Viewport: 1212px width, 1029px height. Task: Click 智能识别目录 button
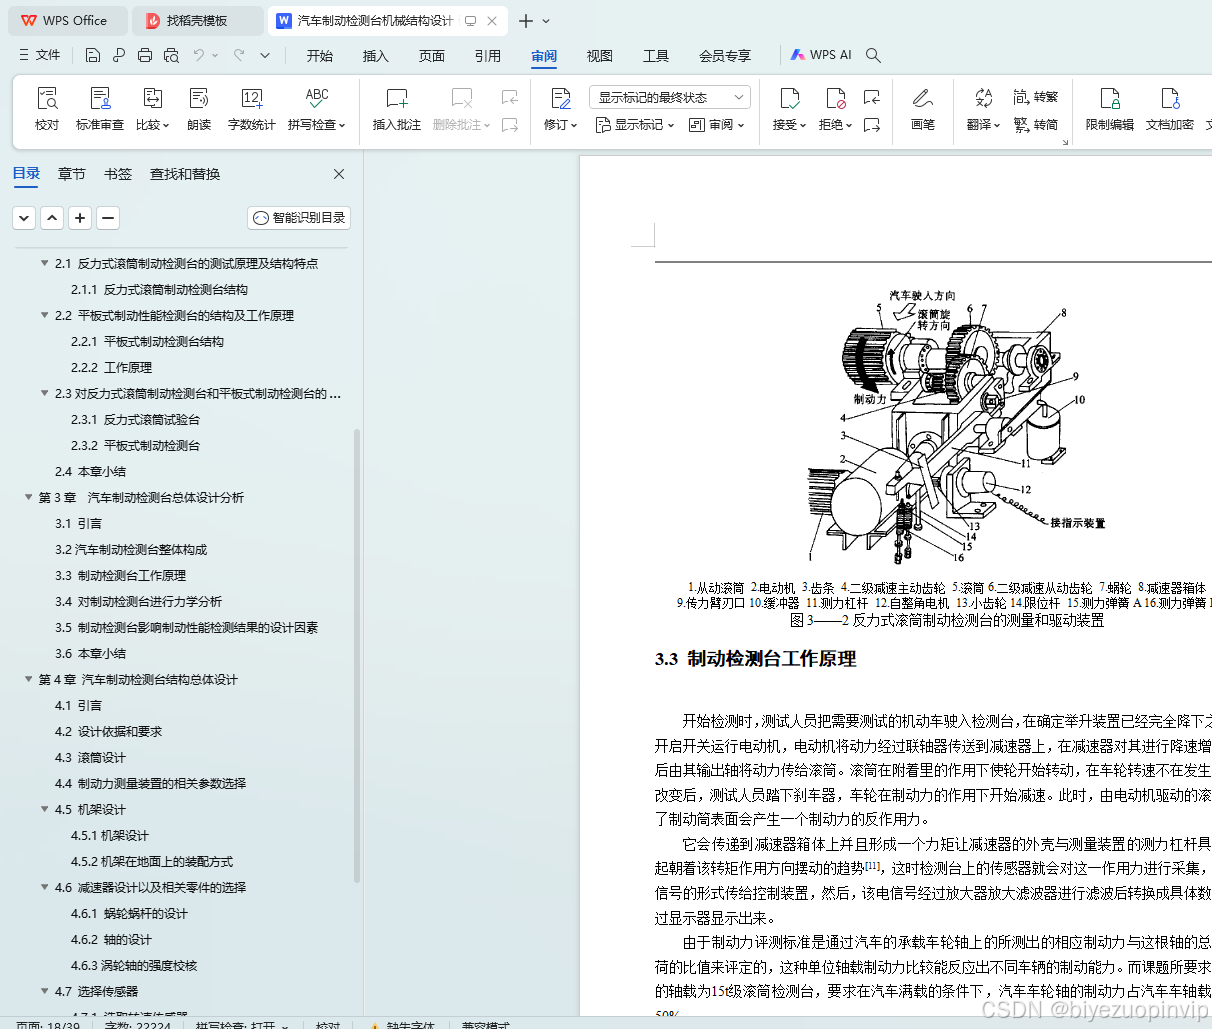(299, 217)
